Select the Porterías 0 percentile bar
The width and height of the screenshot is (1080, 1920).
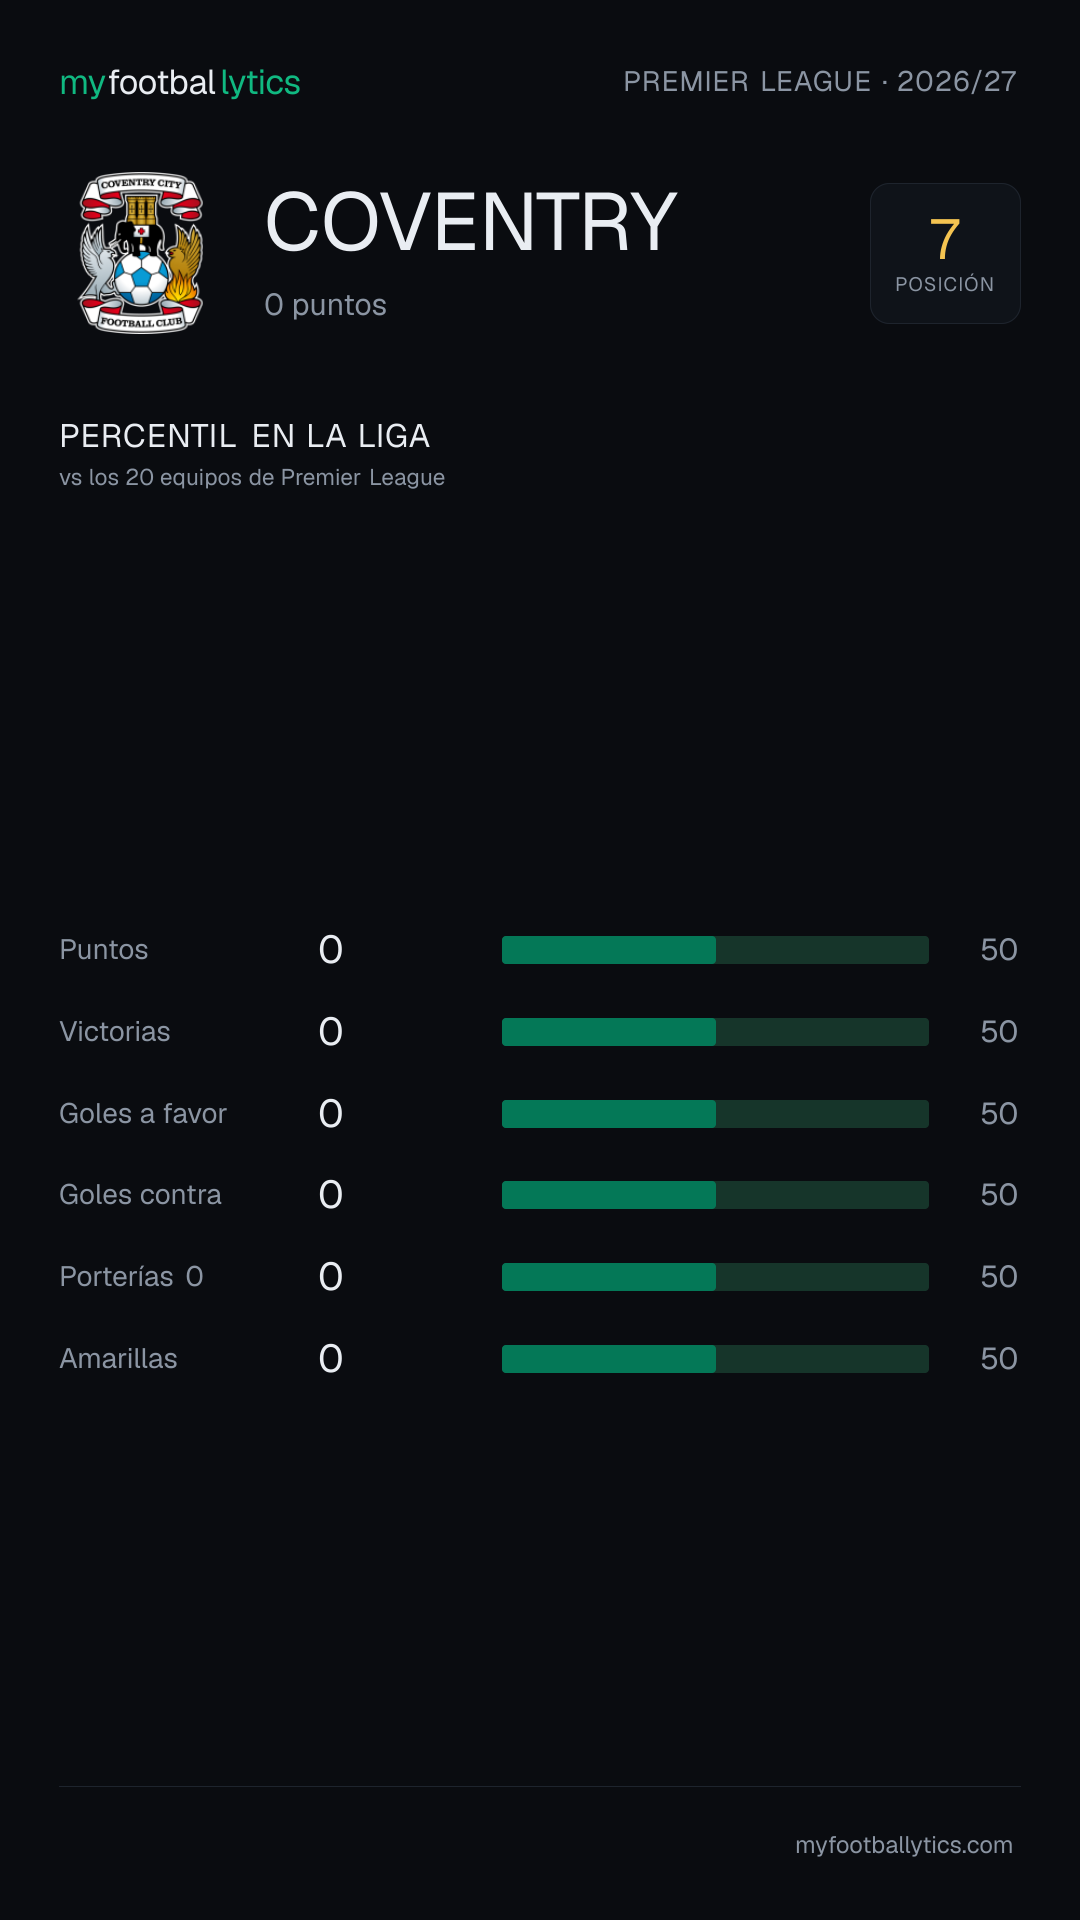(x=715, y=1277)
